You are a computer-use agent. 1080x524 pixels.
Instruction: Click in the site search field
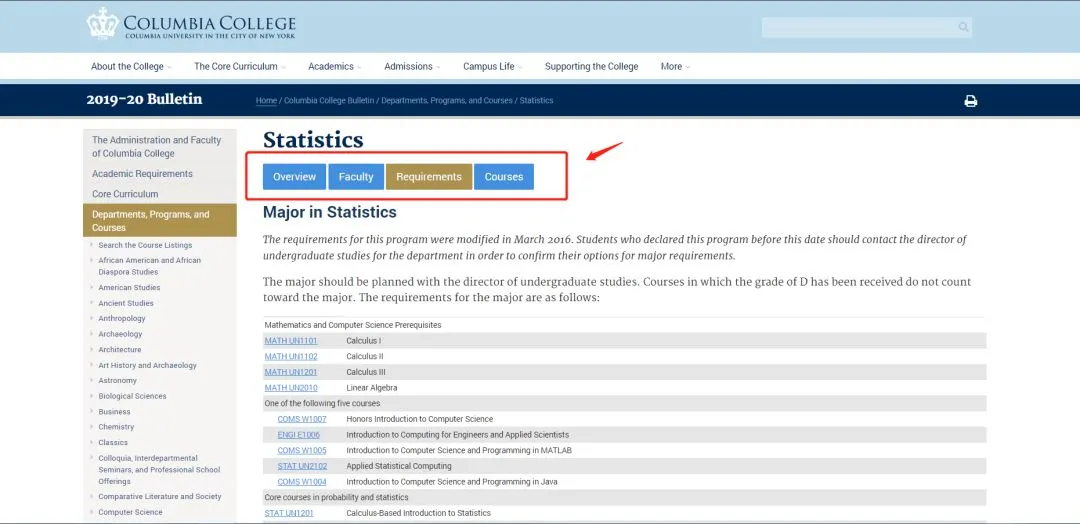pos(856,28)
